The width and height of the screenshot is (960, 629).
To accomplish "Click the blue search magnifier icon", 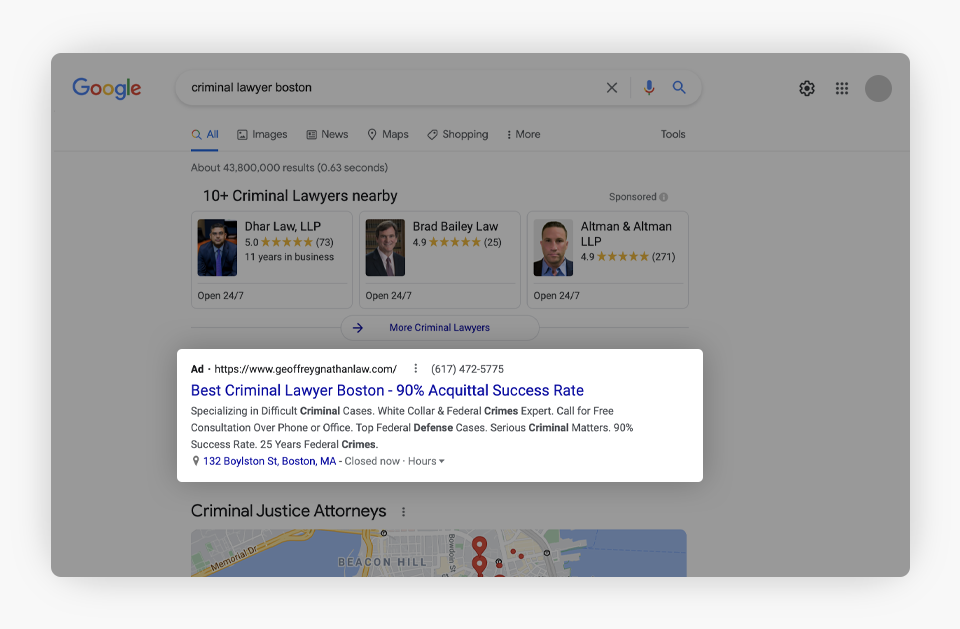I will [679, 88].
